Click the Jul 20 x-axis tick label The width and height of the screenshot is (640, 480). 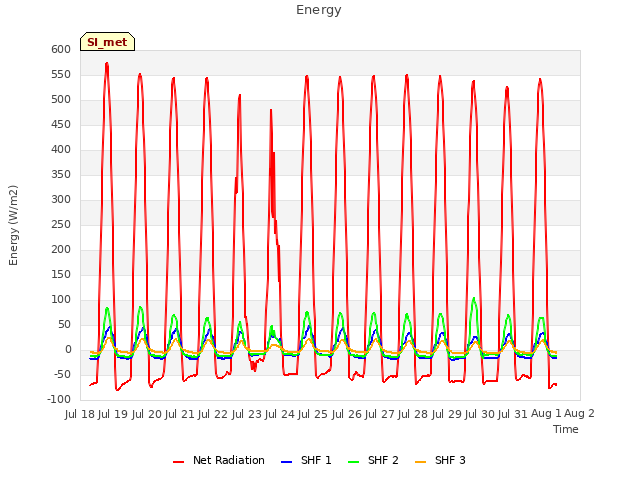pos(147,414)
